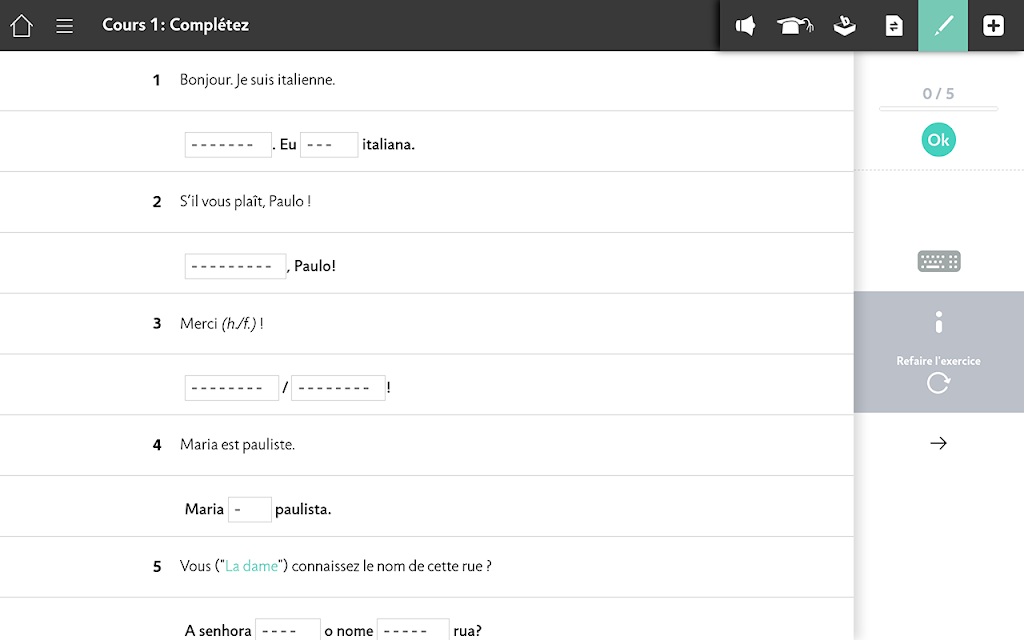Viewport: 1024px width, 640px height.
Task: Select the blank after A senhora
Action: click(287, 630)
